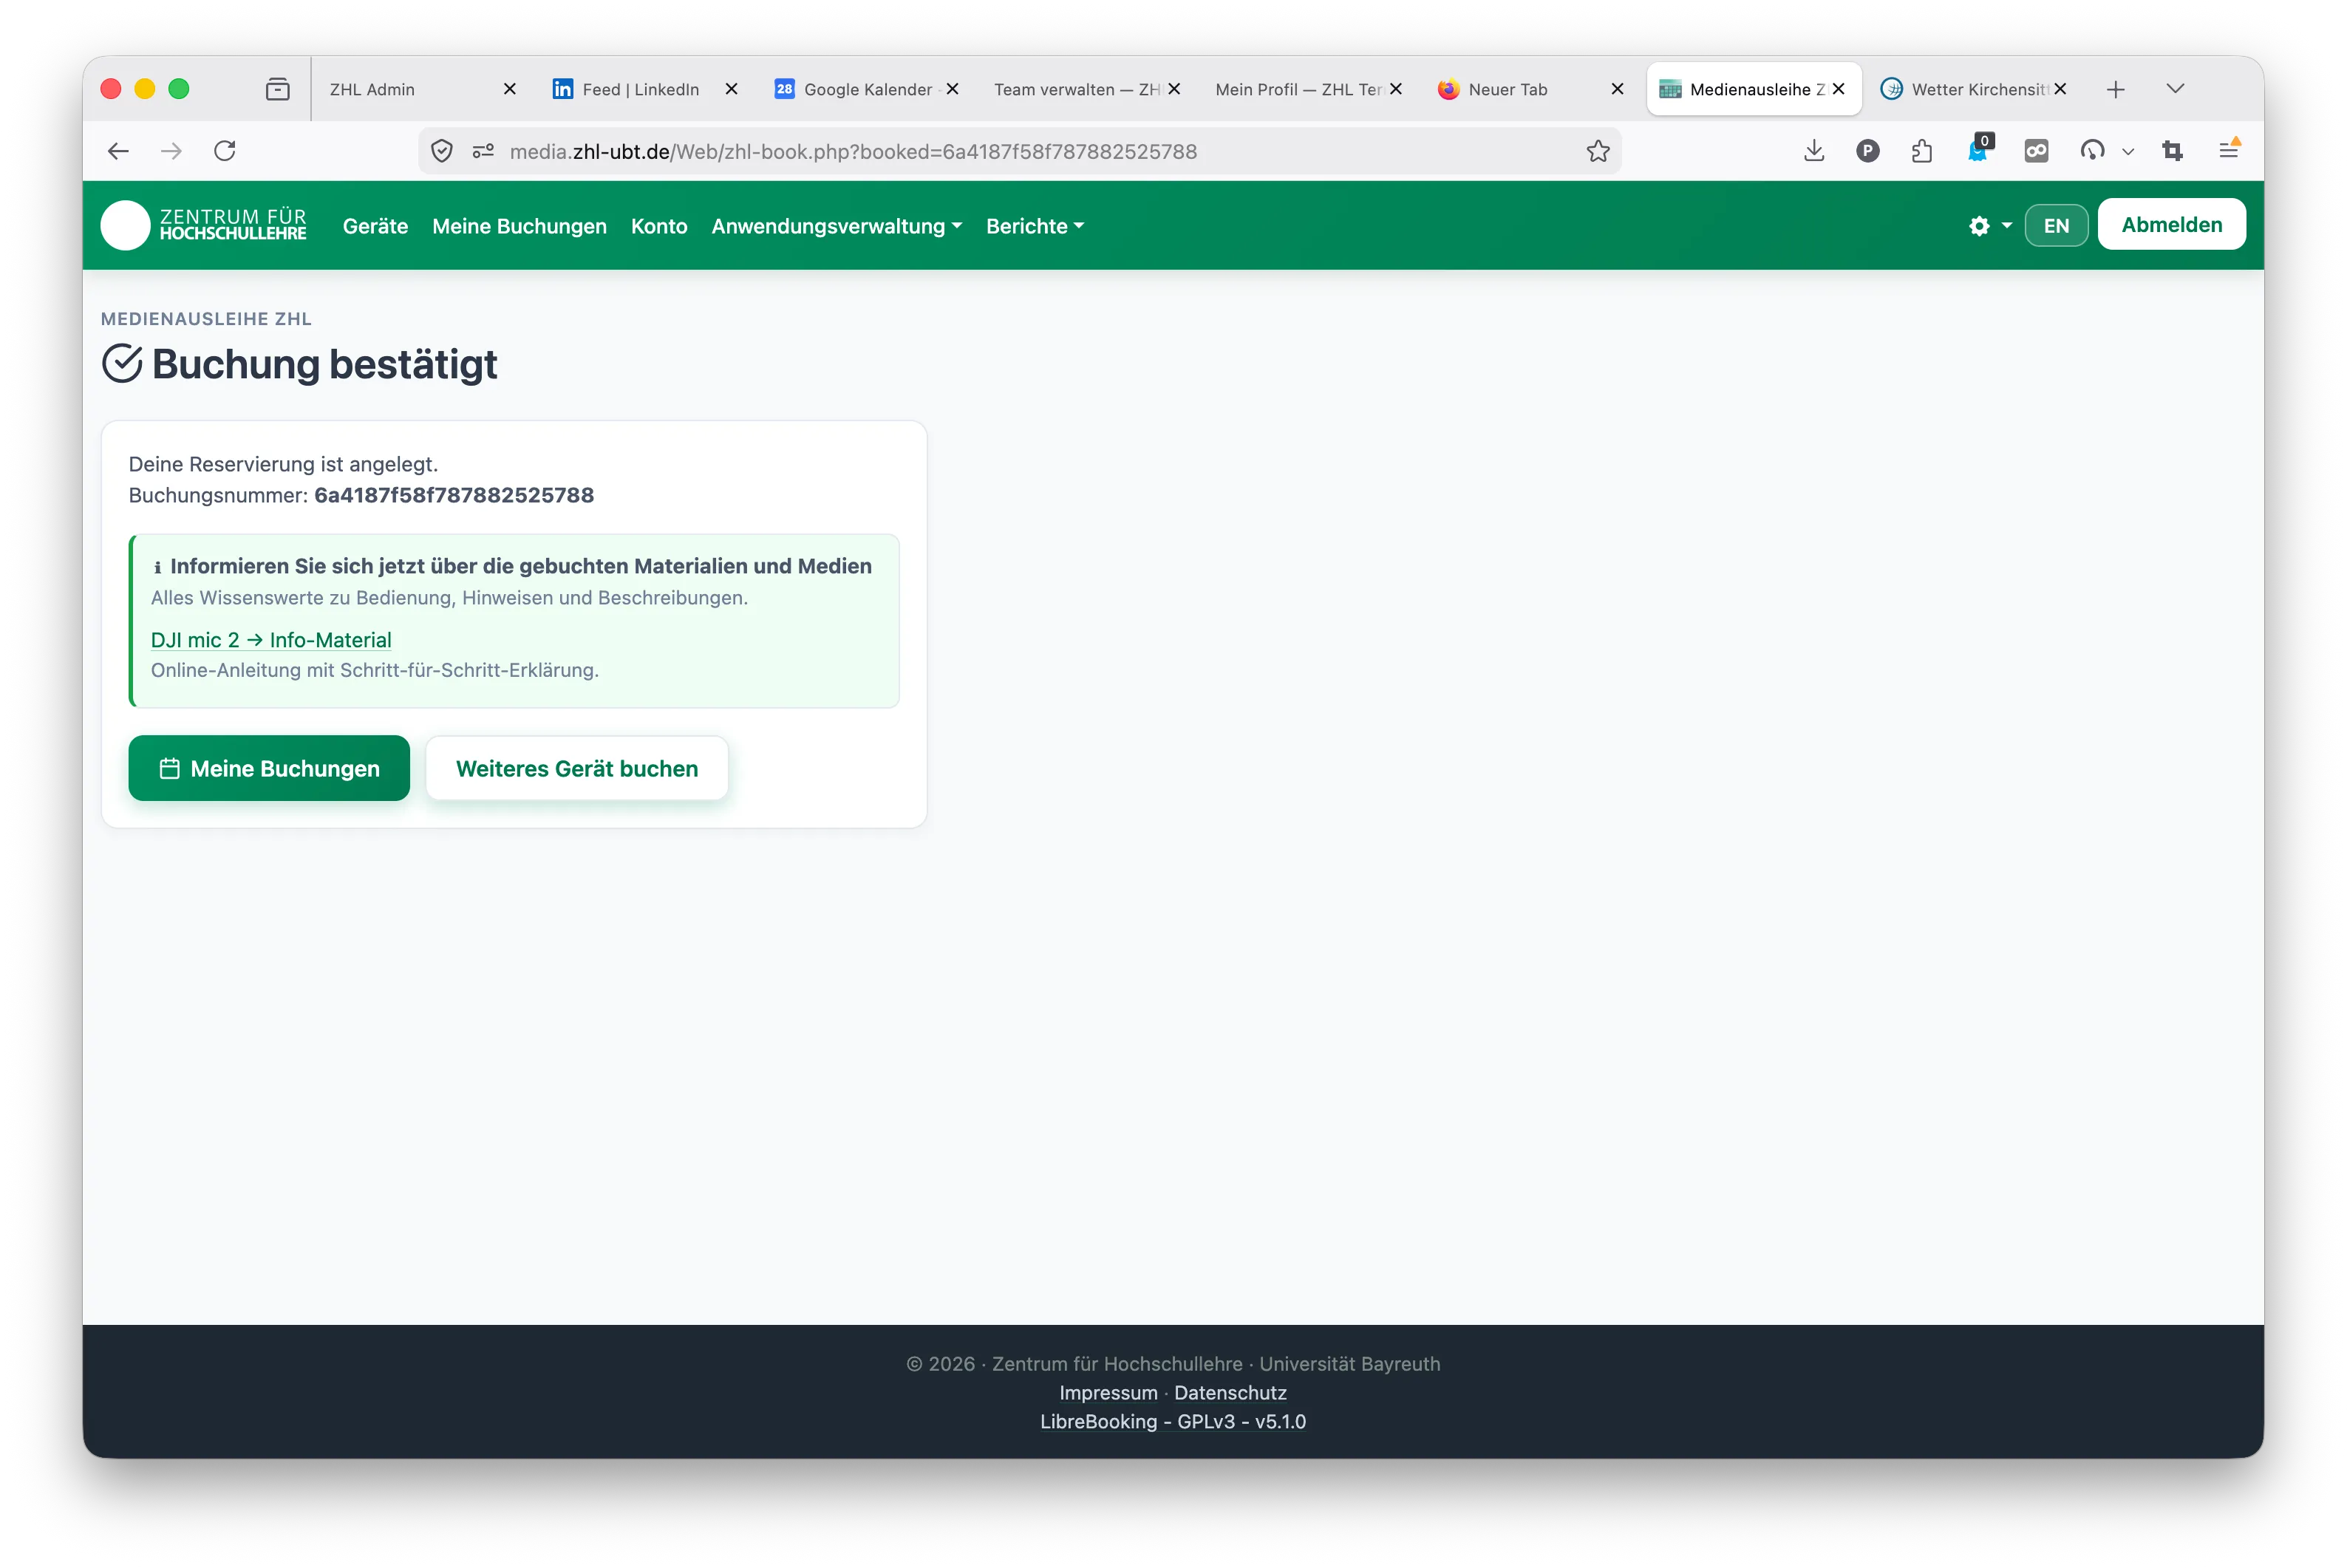This screenshot has height=1568, width=2347.
Task: Click the MEDIENAUSLEIHE ZHL breadcrumb label
Action: pyautogui.click(x=206, y=319)
